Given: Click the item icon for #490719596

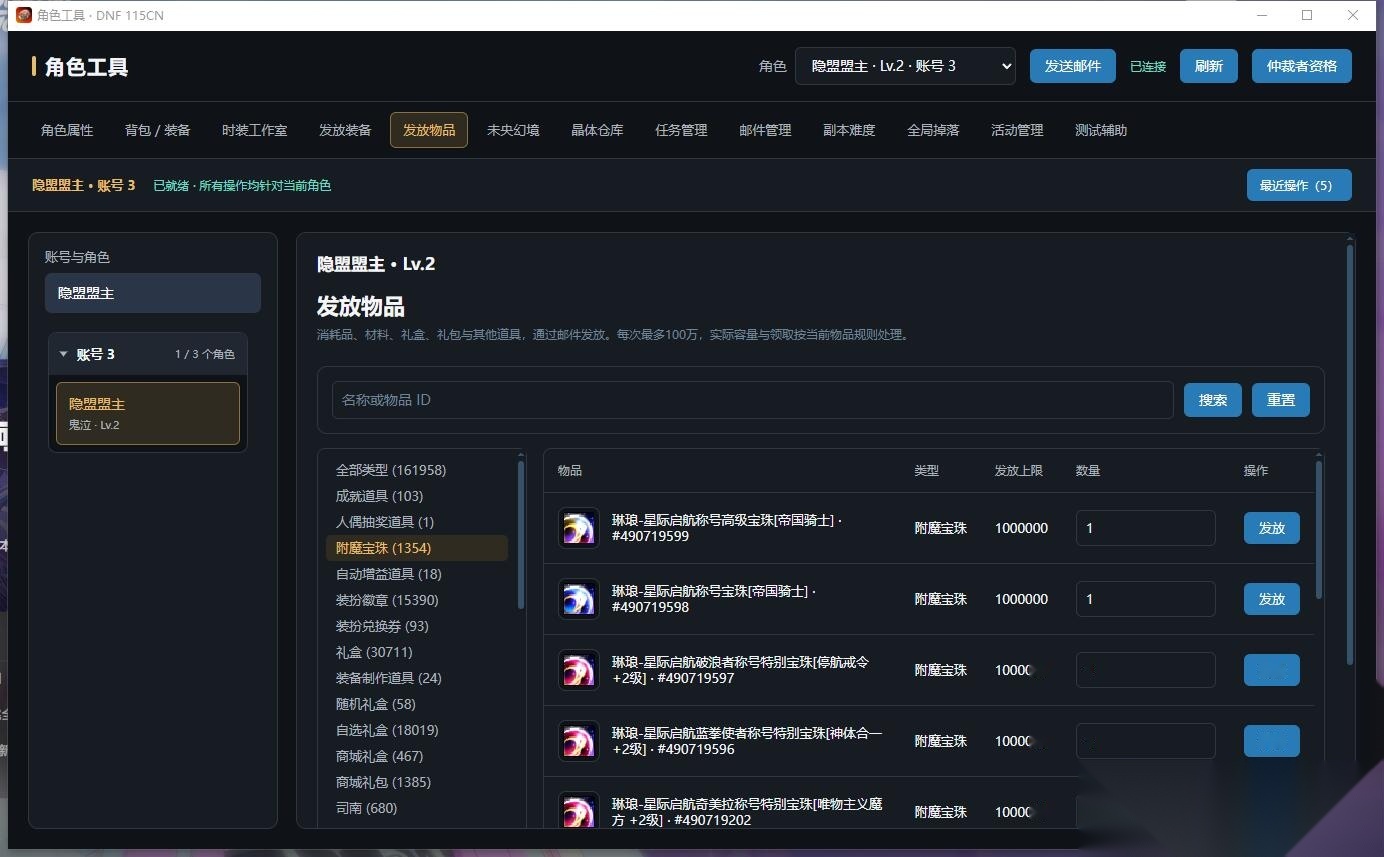Looking at the screenshot, I should pos(579,741).
